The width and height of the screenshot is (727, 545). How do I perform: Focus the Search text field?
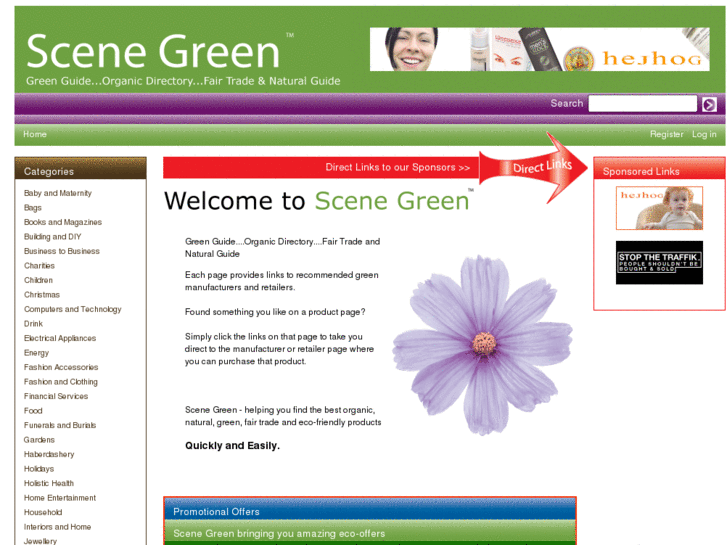click(x=643, y=103)
